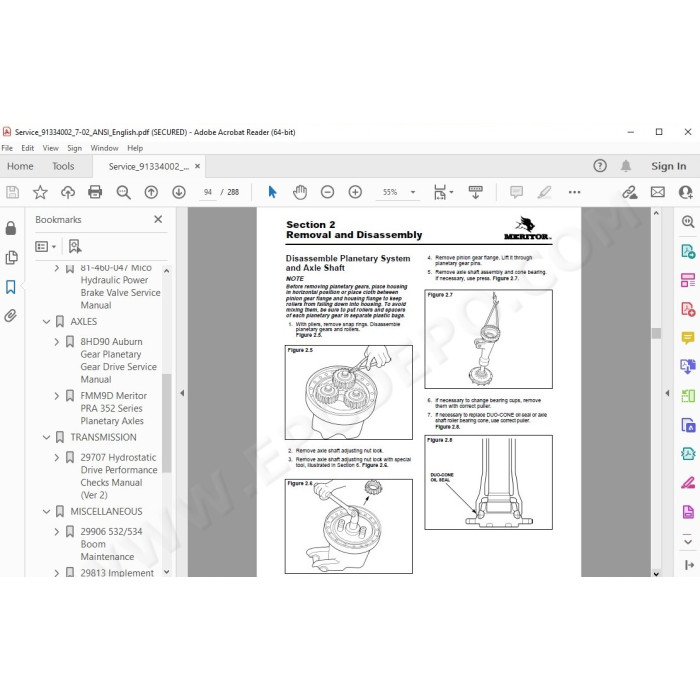Collapse the MISCELLANEOUS bookmark group
This screenshot has width=700, height=700.
click(x=46, y=512)
